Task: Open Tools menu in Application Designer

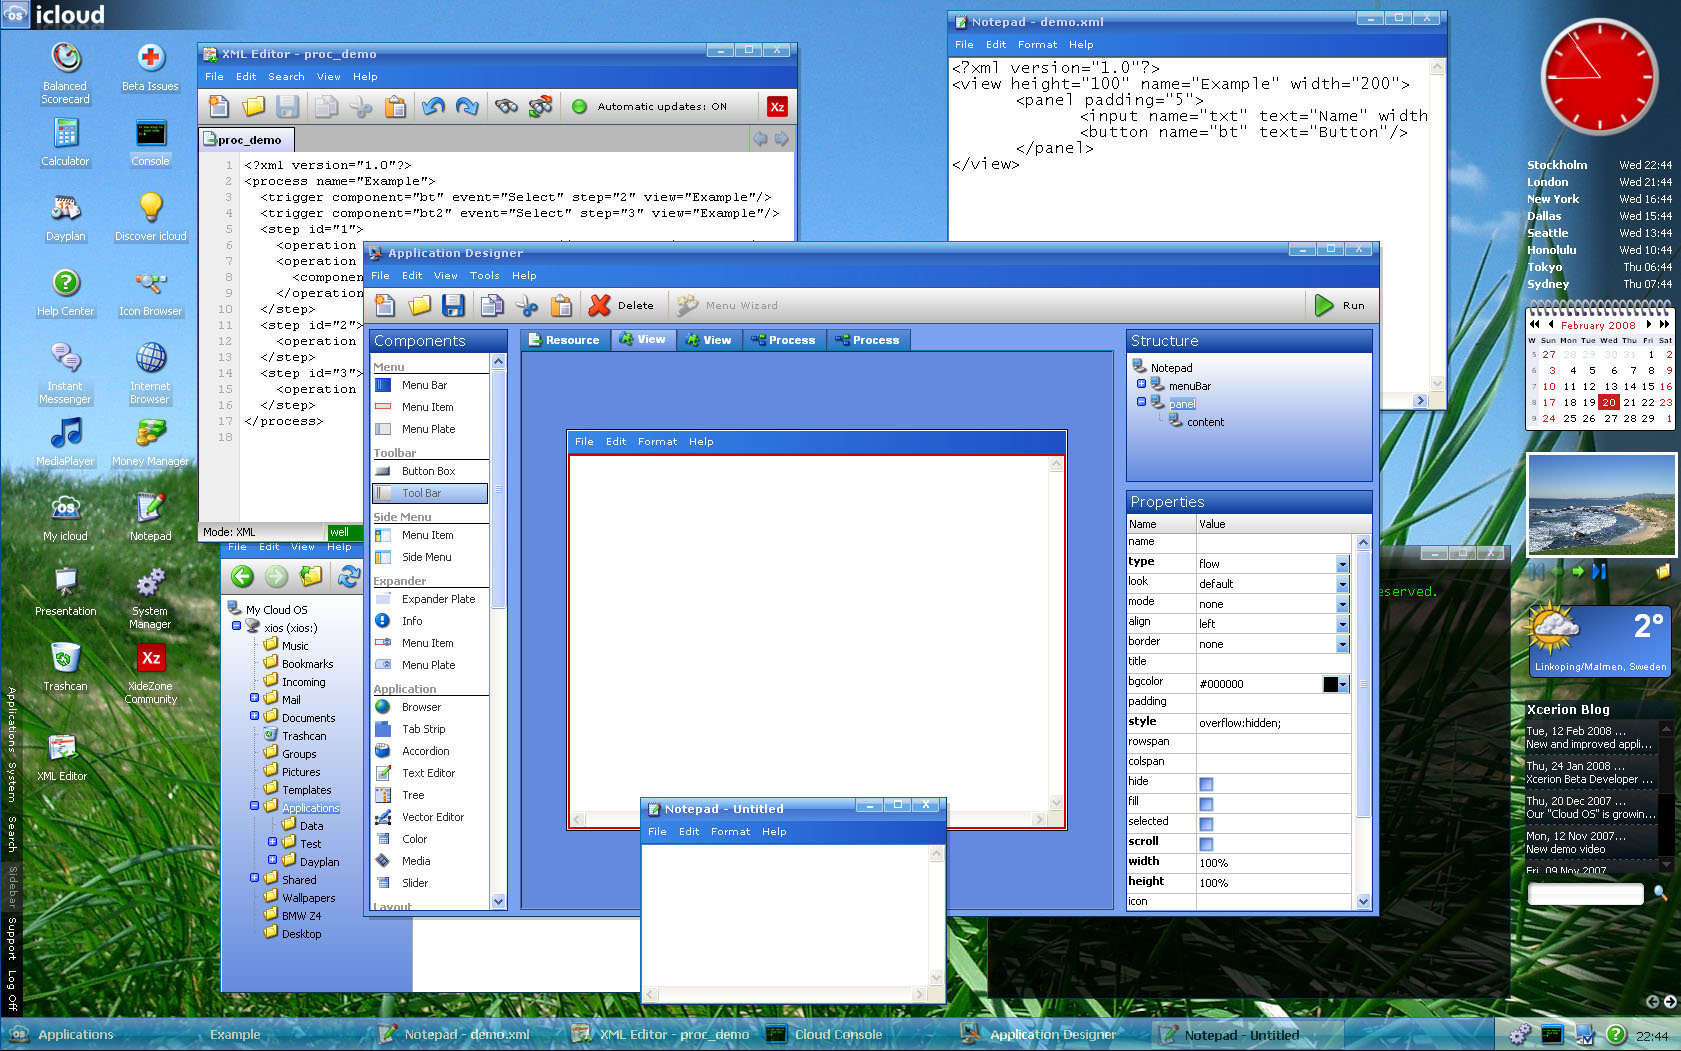Action: pyautogui.click(x=484, y=276)
